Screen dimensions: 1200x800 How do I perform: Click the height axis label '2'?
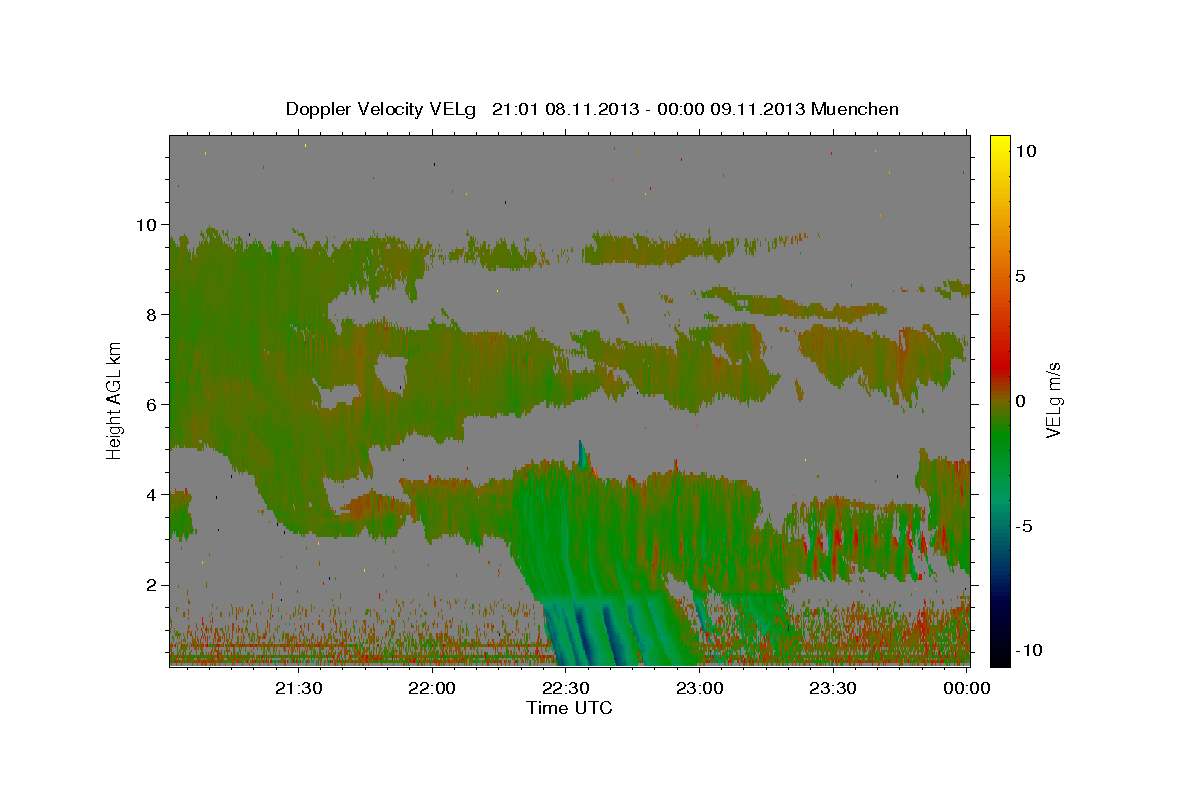click(152, 585)
